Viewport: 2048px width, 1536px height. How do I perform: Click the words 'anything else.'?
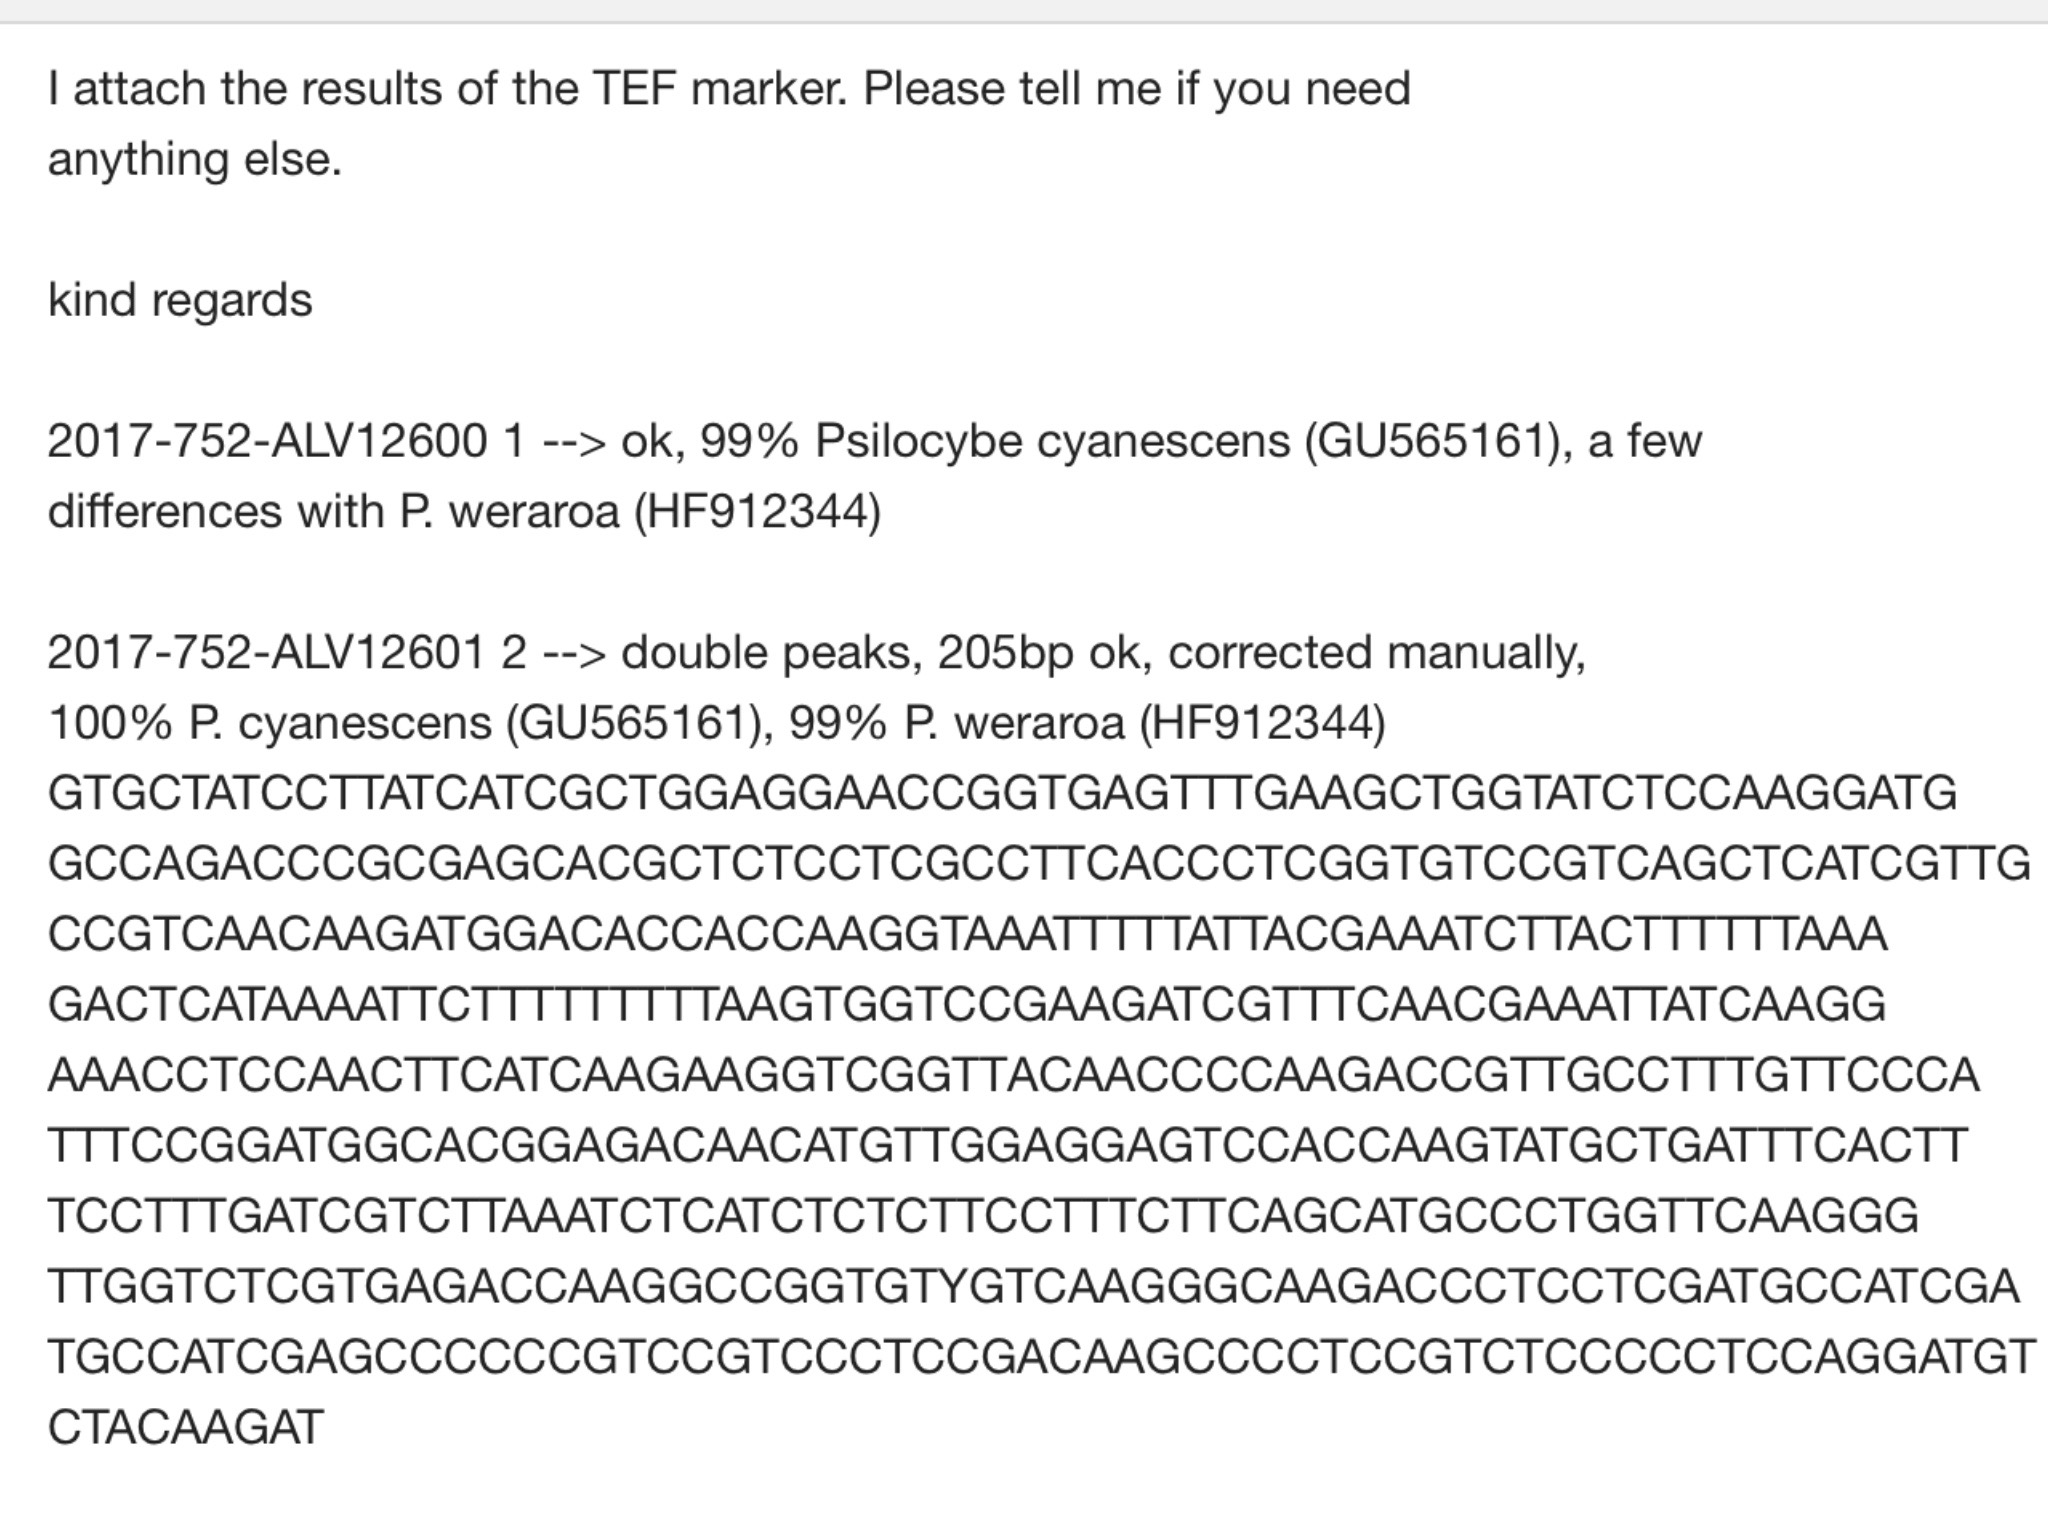pyautogui.click(x=195, y=160)
